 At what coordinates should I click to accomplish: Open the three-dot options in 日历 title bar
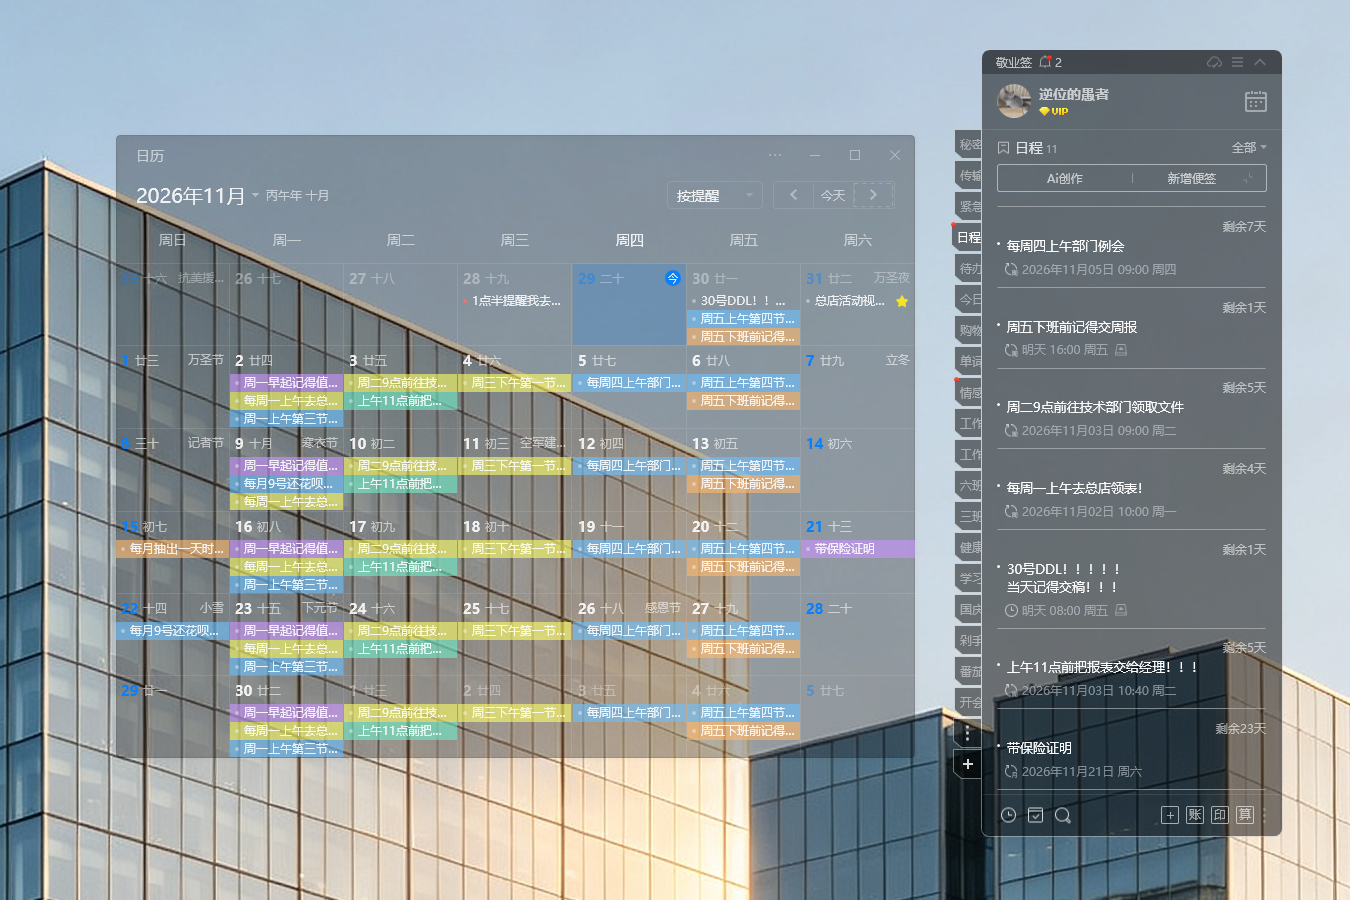[775, 155]
